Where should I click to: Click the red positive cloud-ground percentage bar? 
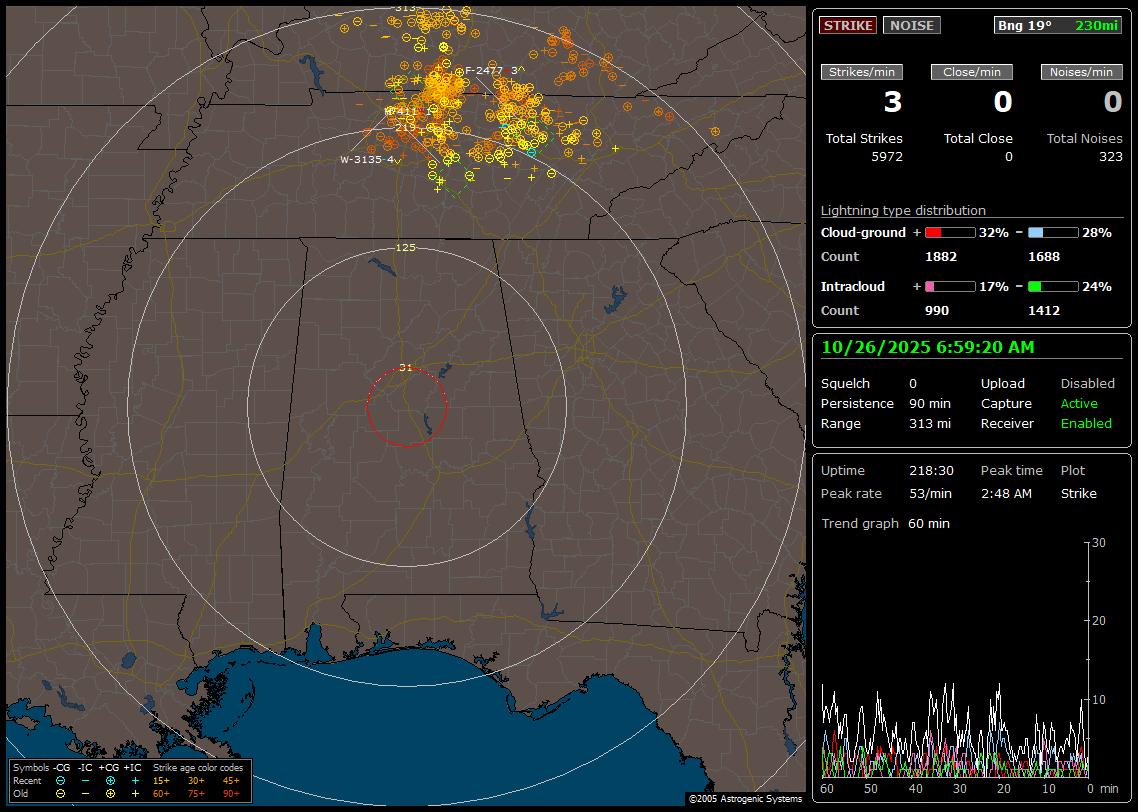pyautogui.click(x=949, y=233)
